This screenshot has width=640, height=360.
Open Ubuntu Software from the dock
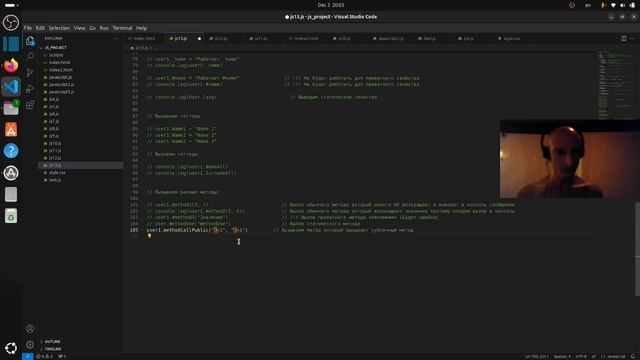(11, 129)
